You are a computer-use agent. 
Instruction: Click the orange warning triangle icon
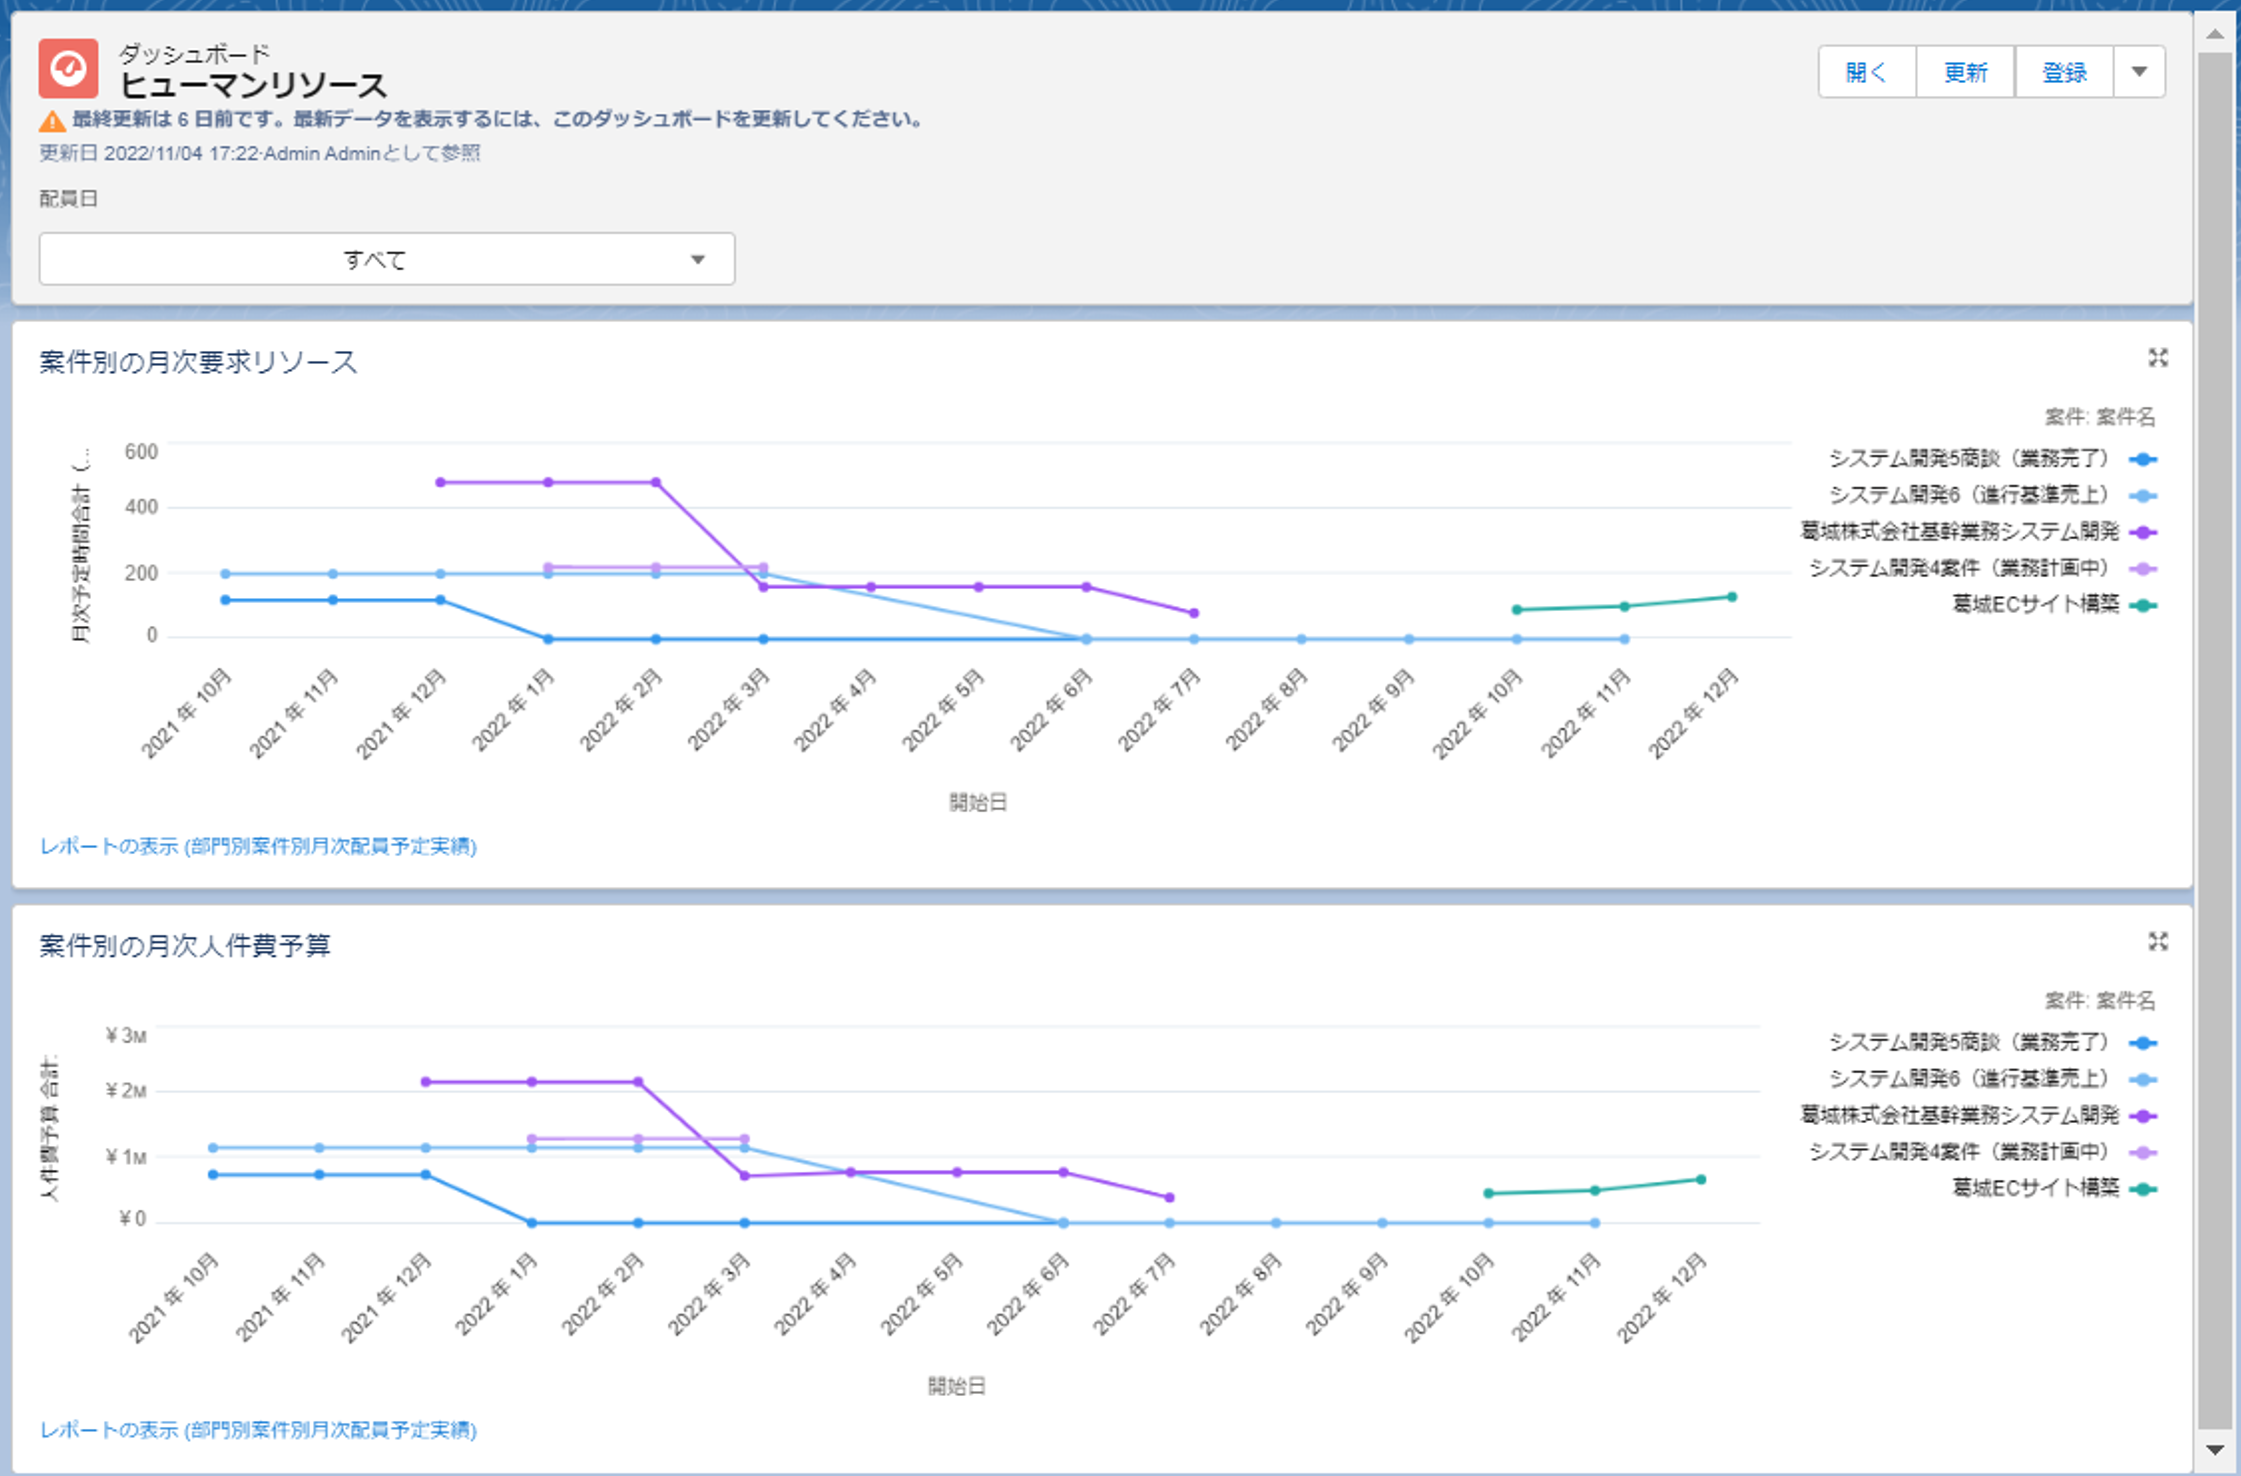point(52,121)
